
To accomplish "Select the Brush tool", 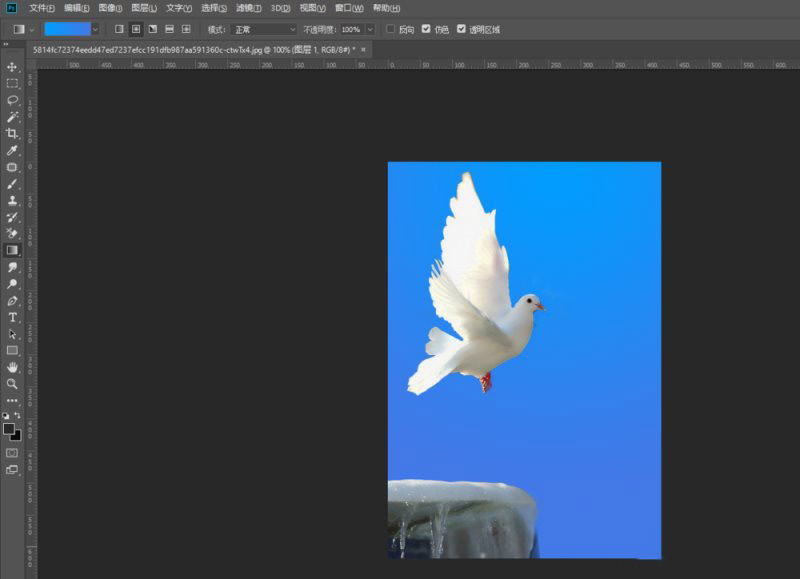I will (13, 184).
